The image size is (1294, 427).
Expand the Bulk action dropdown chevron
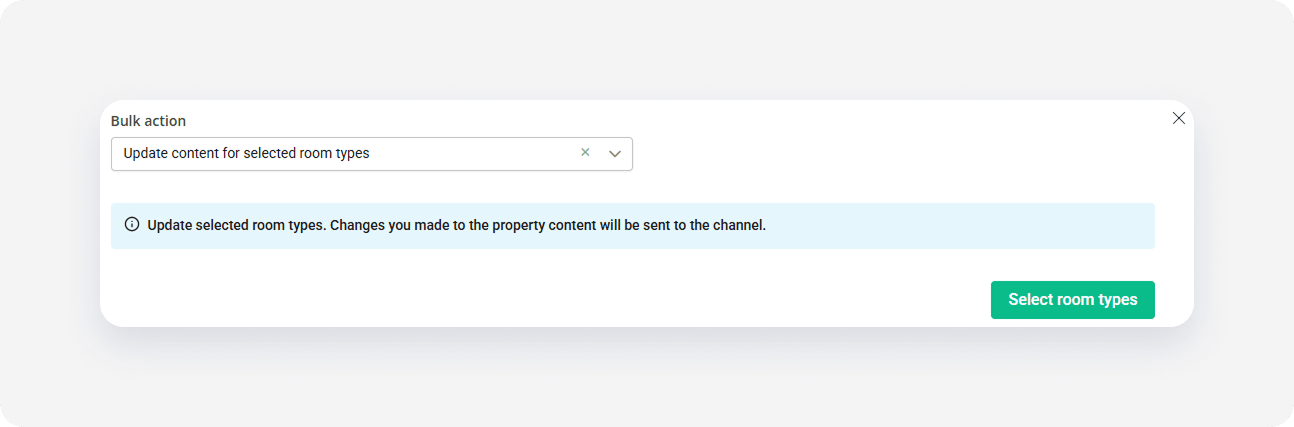pyautogui.click(x=615, y=154)
